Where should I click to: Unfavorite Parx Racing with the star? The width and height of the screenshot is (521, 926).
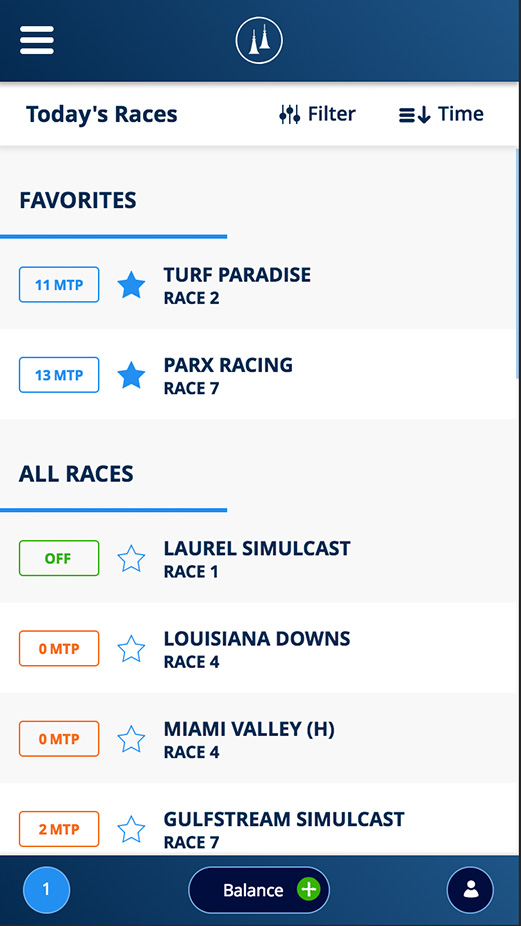(131, 376)
